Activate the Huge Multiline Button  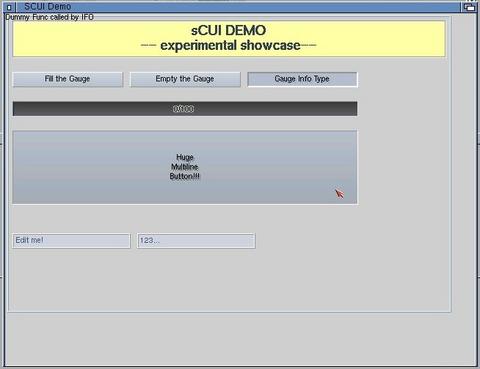point(185,167)
